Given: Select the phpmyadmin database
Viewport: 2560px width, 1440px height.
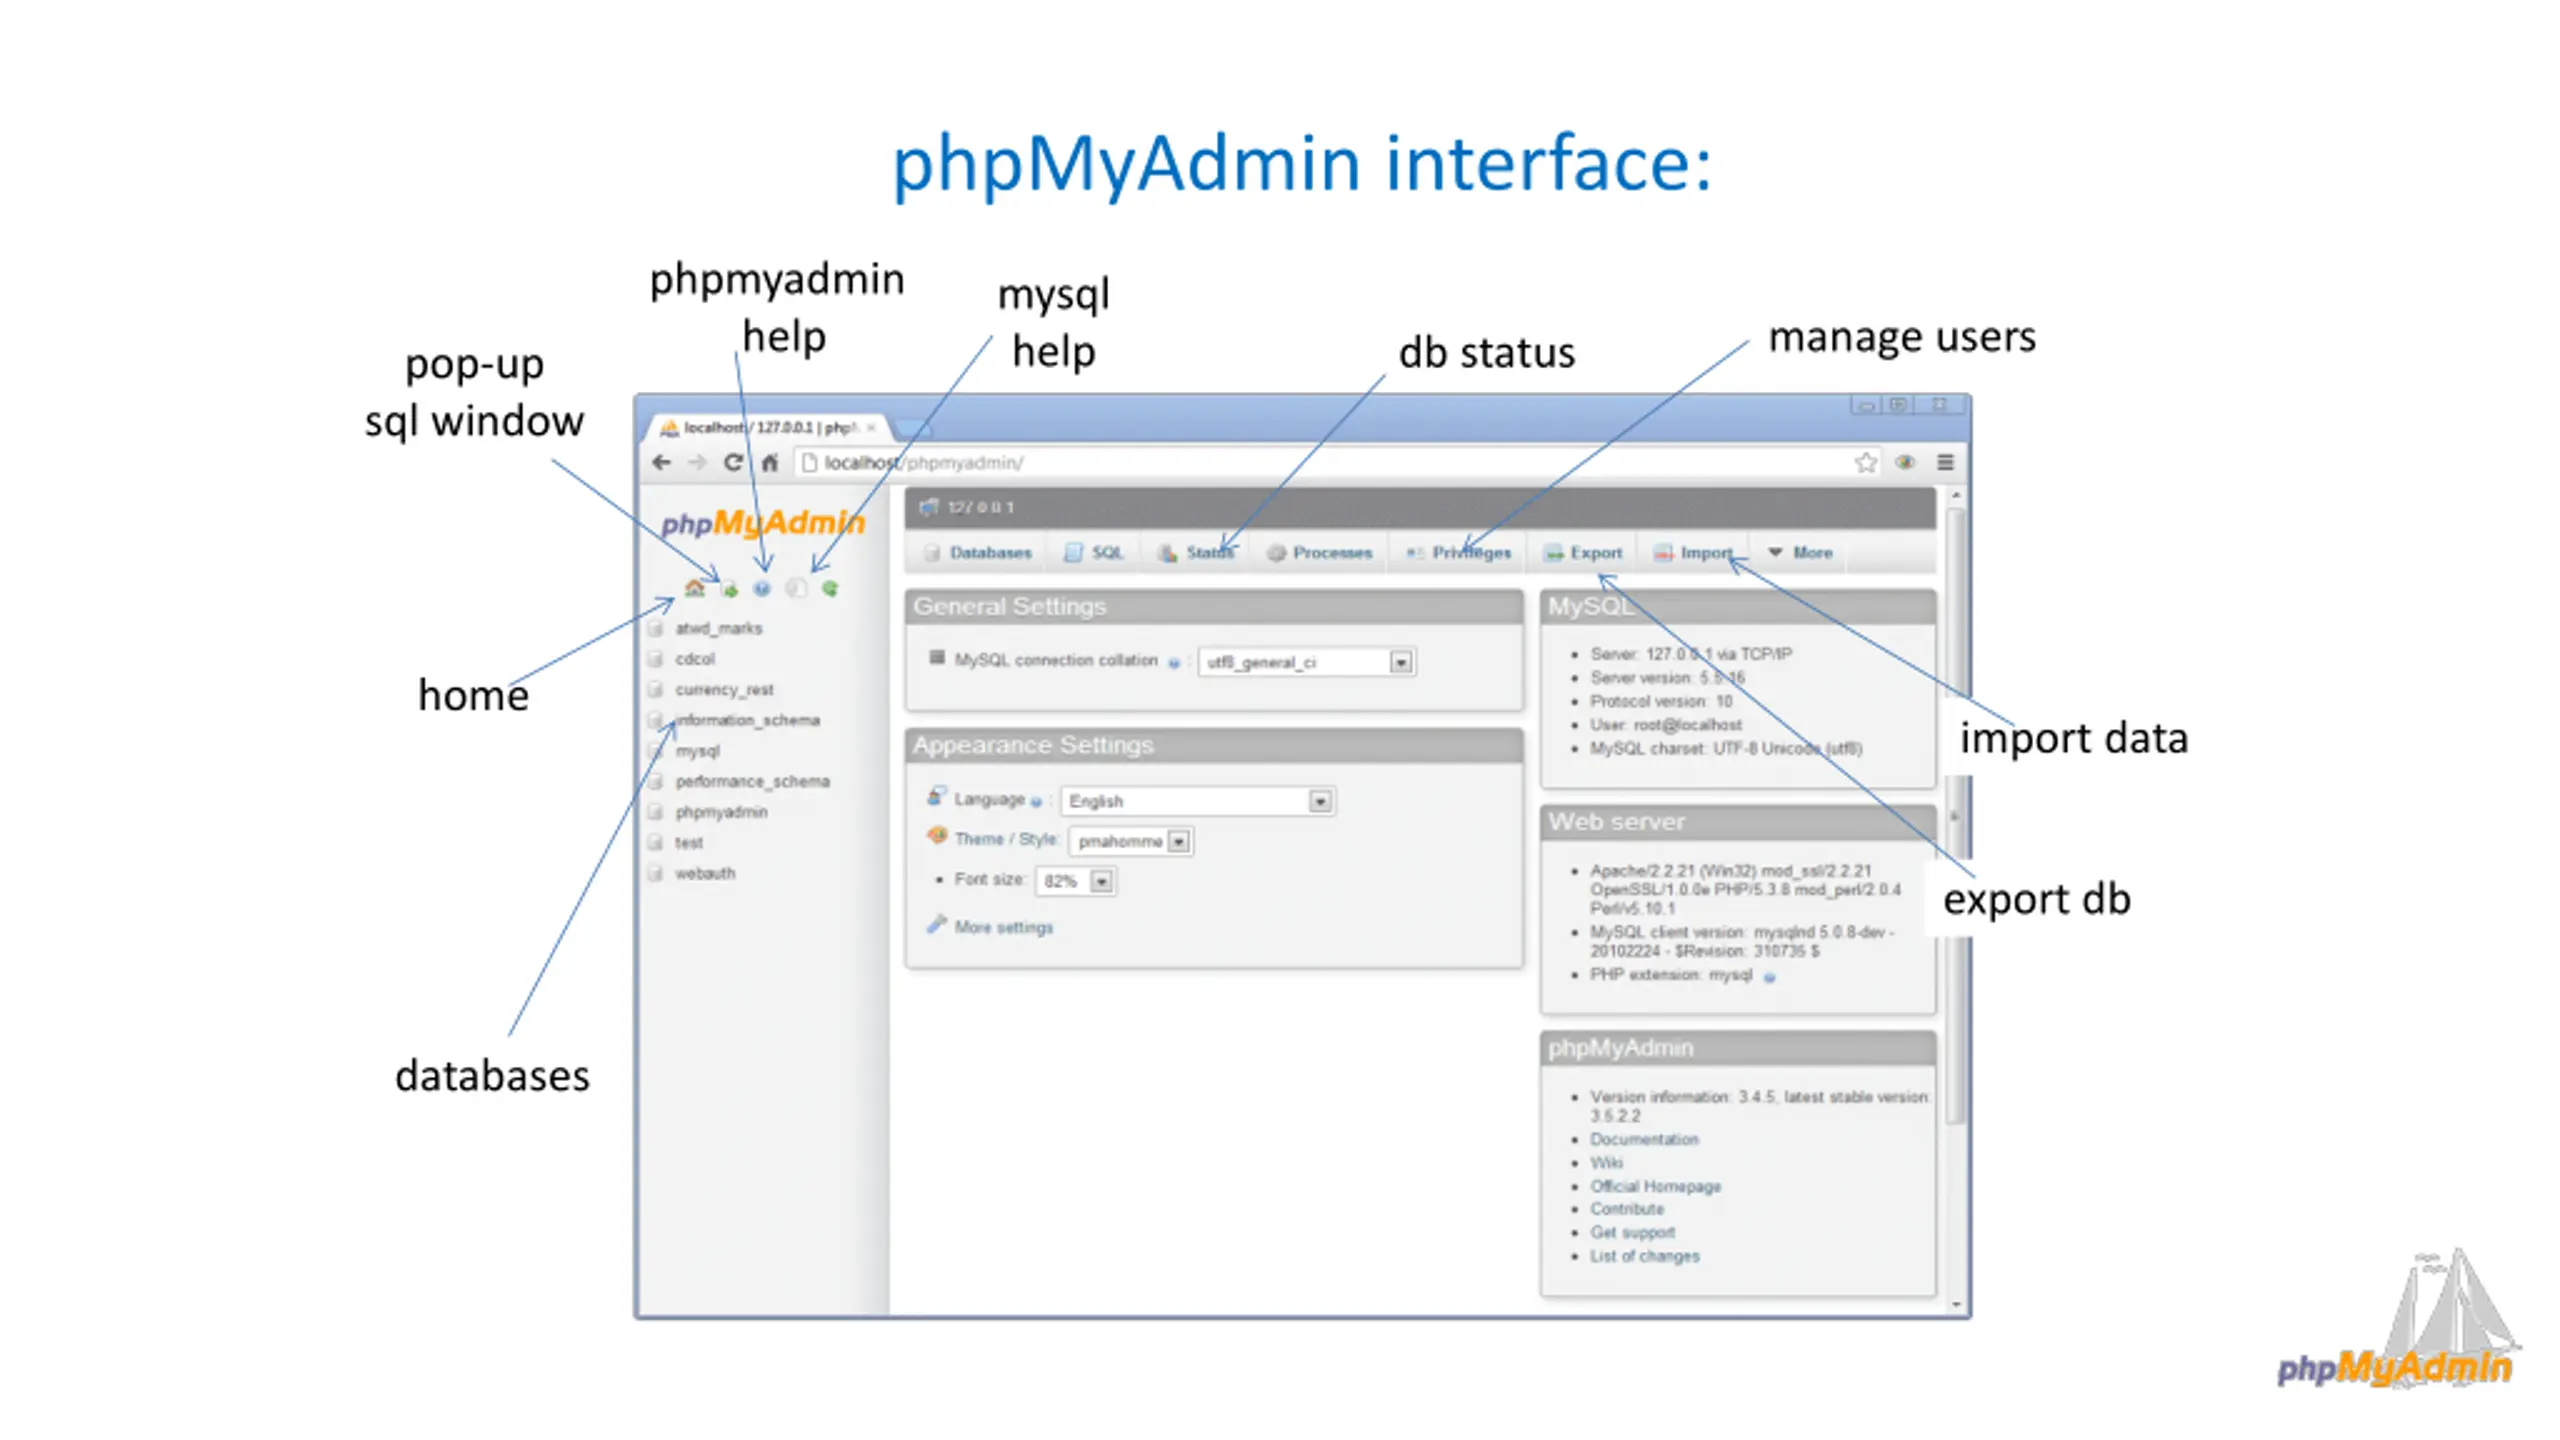Looking at the screenshot, I should point(721,812).
